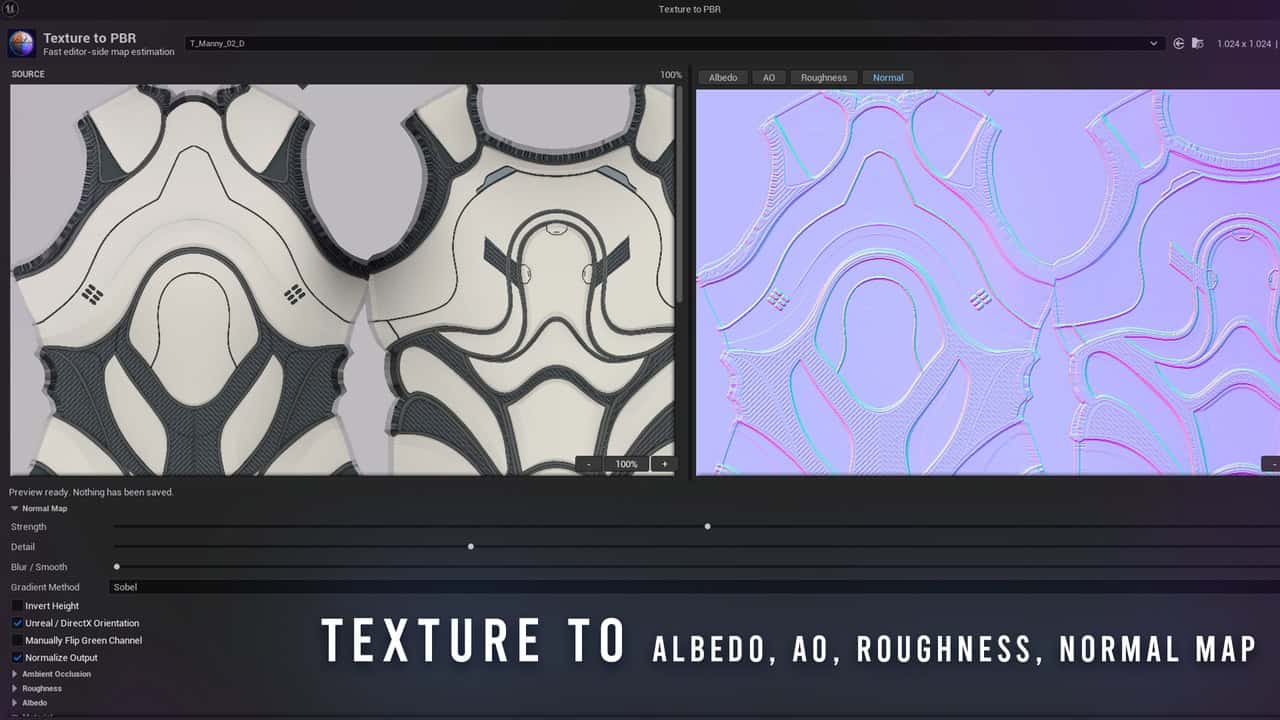Click the Unreal Engine logo icon

click(x=10, y=9)
